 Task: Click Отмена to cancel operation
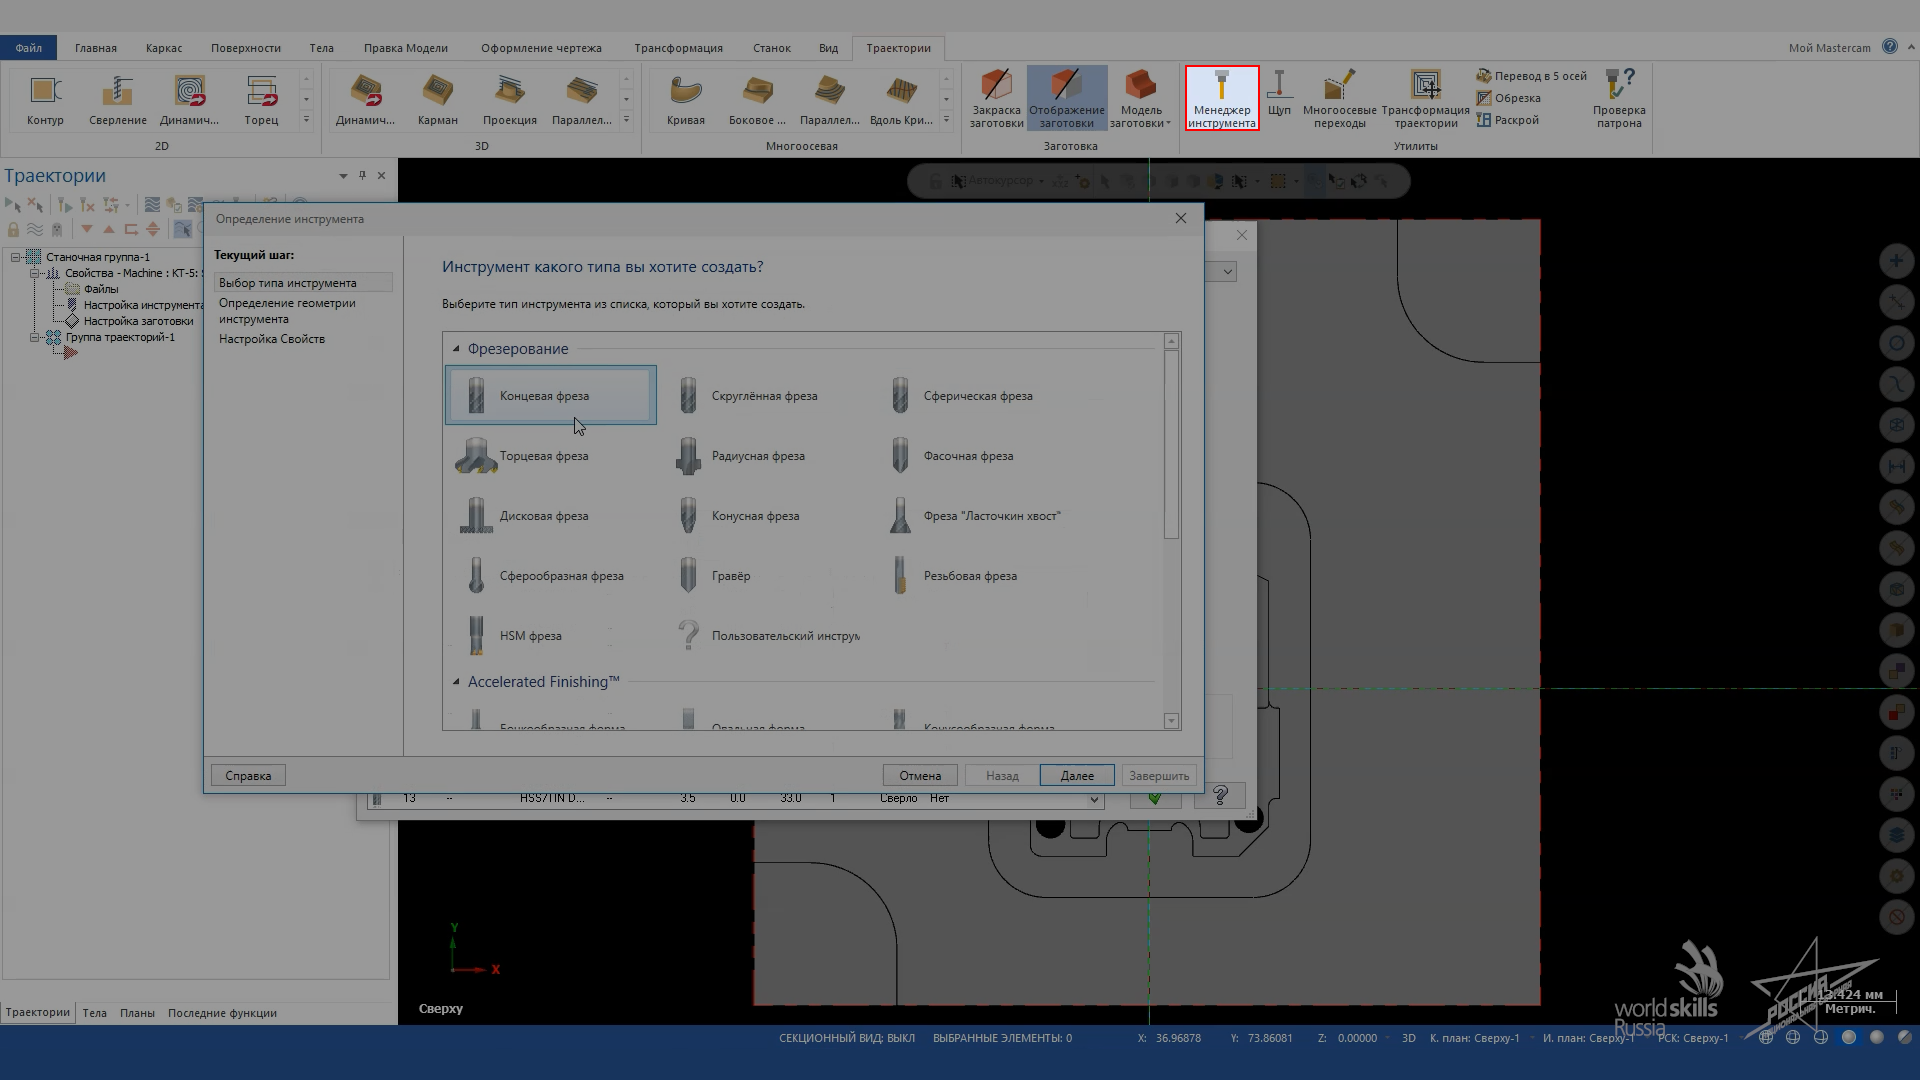tap(919, 775)
